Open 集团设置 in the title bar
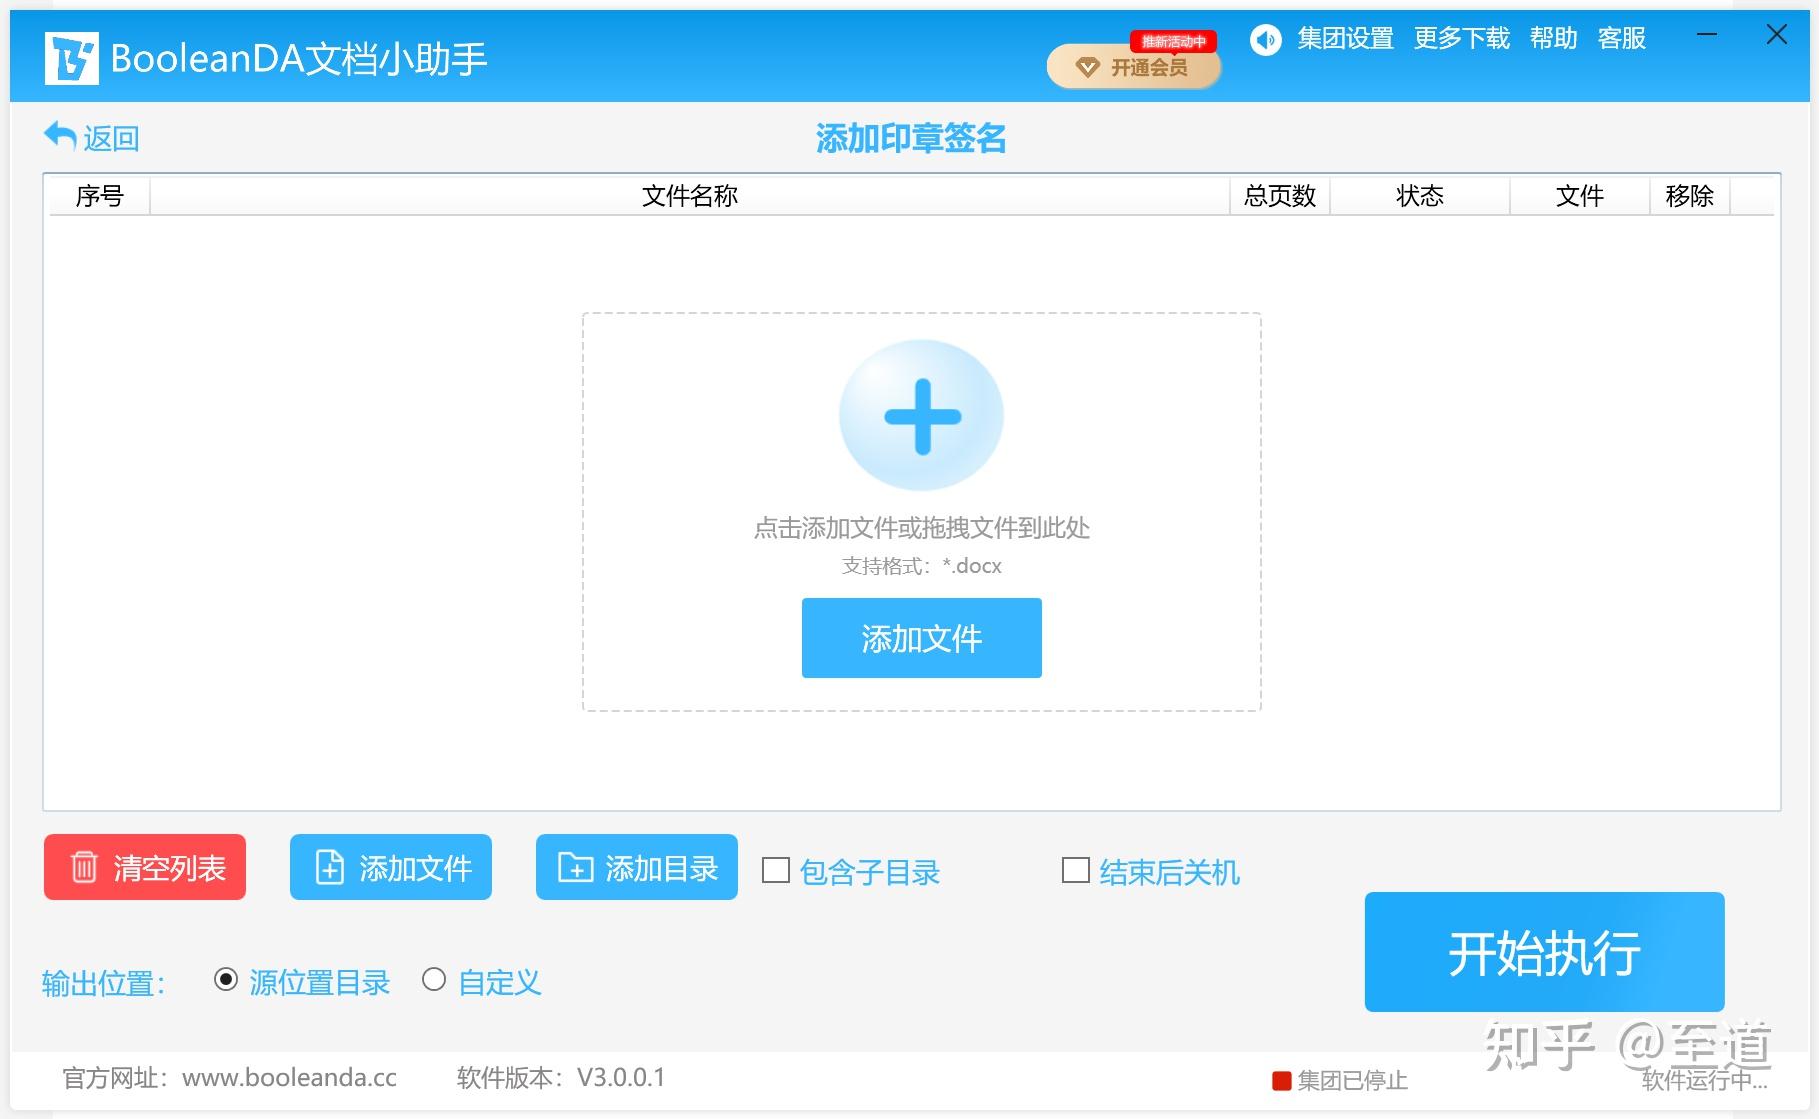Viewport: 1819px width, 1119px height. click(1345, 39)
